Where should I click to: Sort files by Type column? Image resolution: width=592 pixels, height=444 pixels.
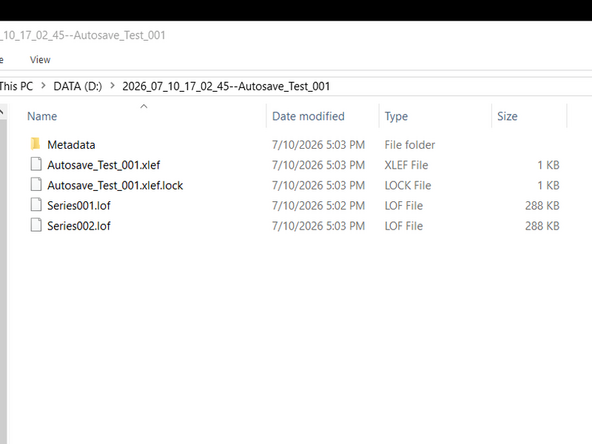396,116
